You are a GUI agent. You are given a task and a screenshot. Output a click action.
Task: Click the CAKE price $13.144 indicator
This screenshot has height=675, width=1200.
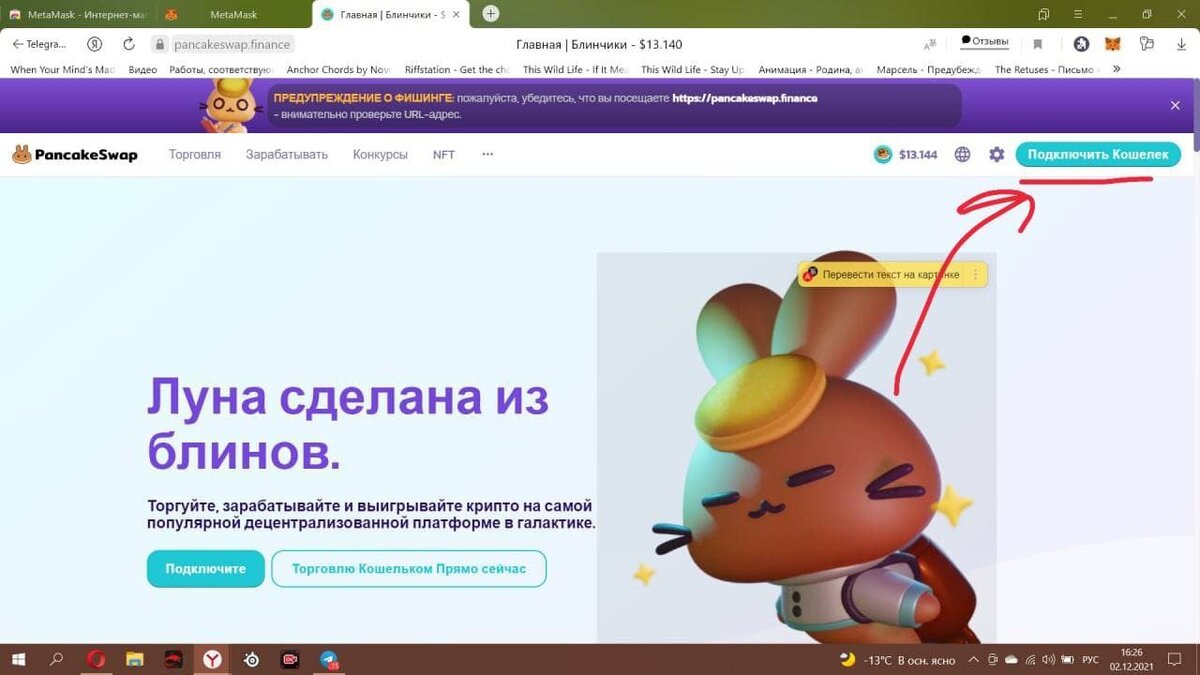pyautogui.click(x=906, y=155)
